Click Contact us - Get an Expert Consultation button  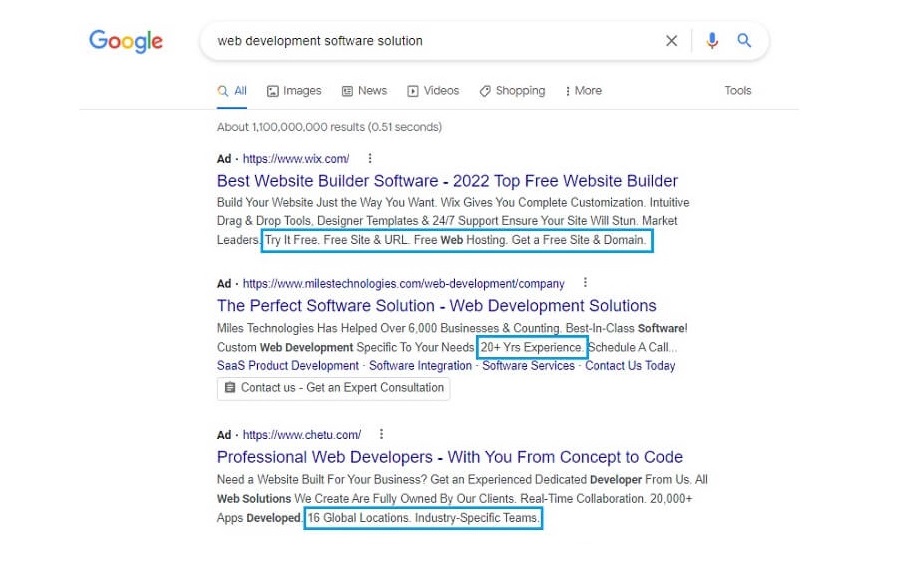tap(333, 388)
